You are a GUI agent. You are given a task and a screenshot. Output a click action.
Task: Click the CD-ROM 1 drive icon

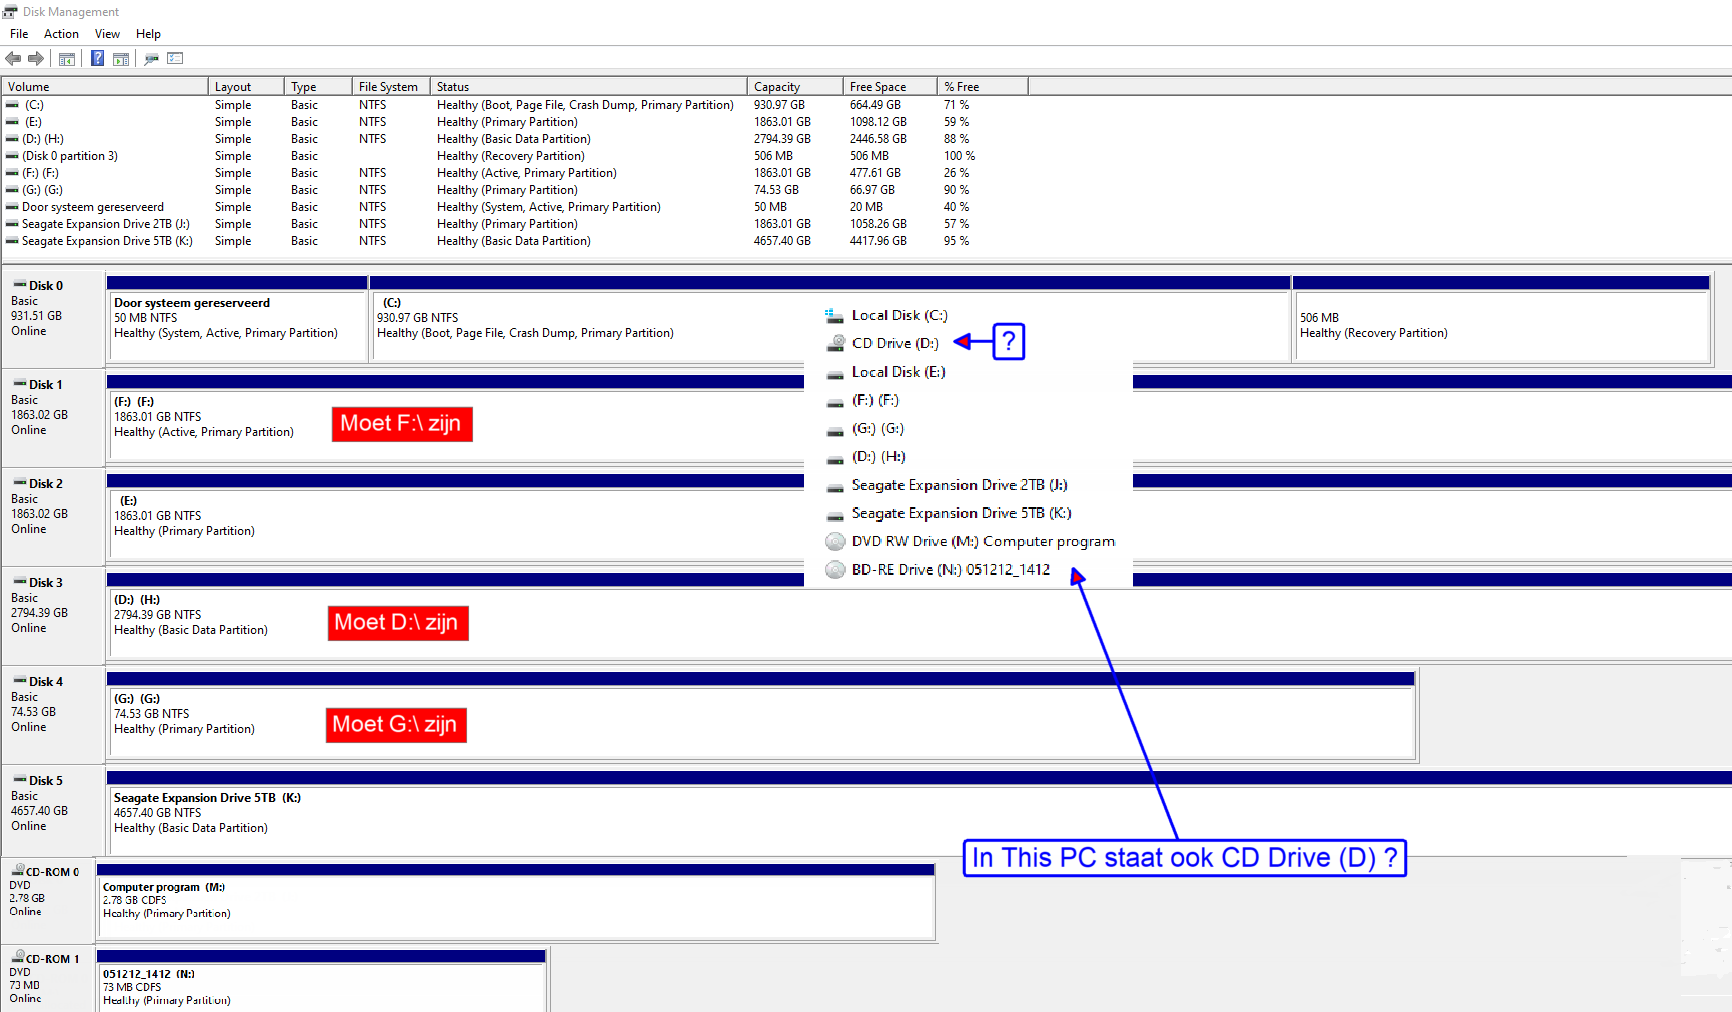tap(17, 958)
